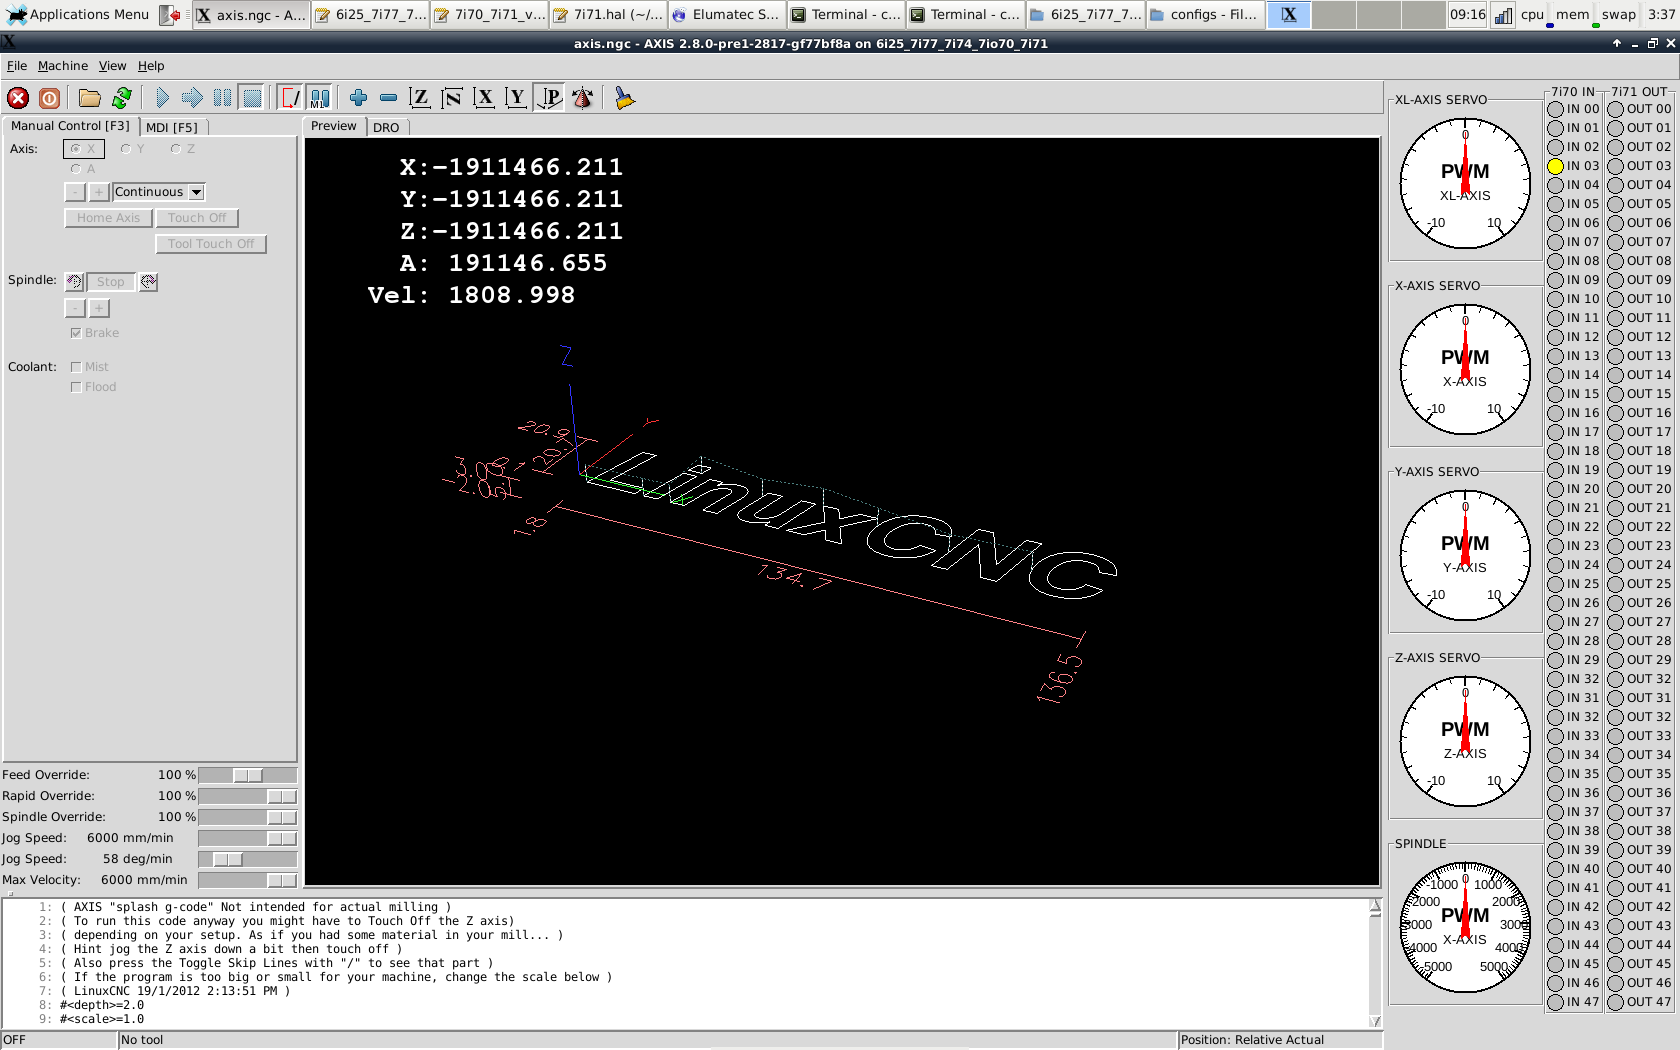1680x1050 pixels.
Task: Open the File menu
Action: click(x=17, y=66)
